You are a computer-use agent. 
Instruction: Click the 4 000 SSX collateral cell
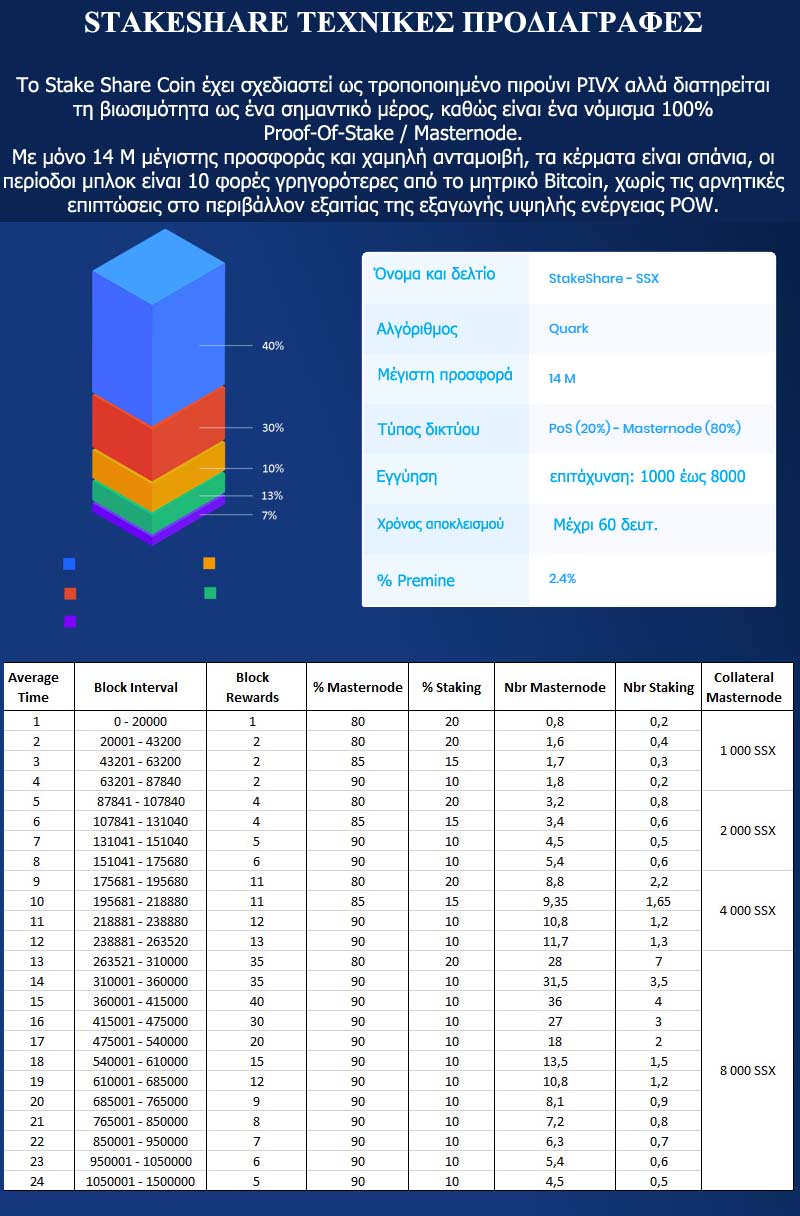coord(748,911)
